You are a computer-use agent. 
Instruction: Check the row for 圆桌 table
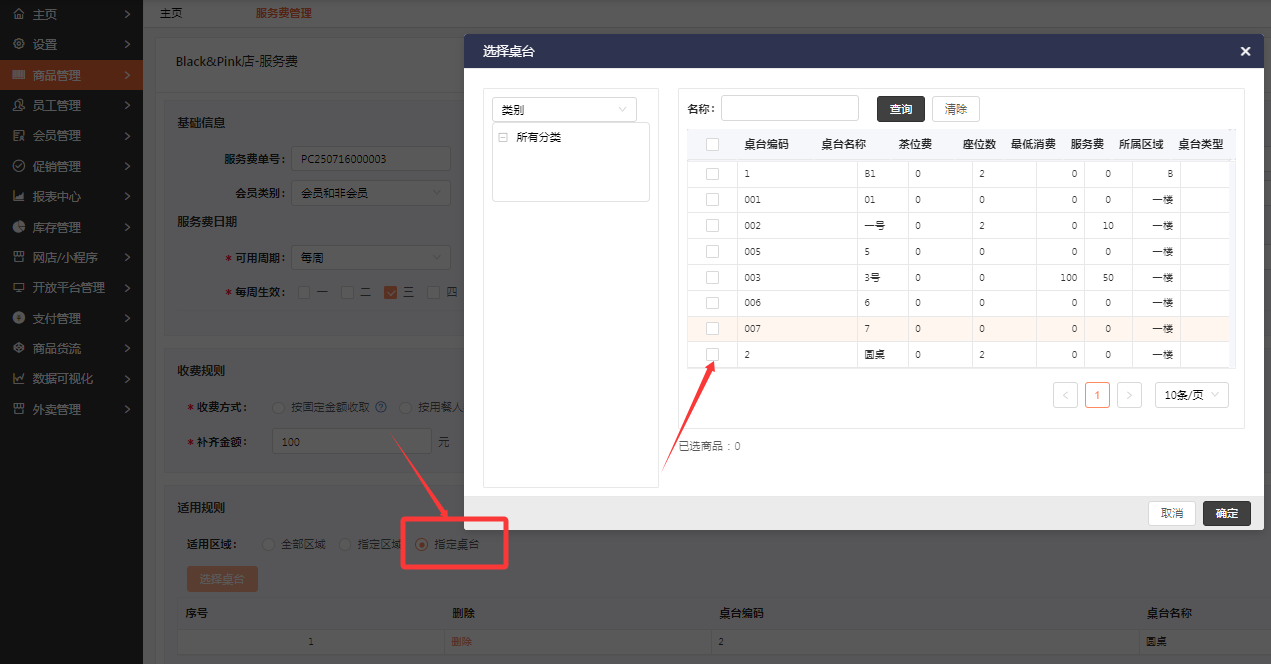[712, 354]
